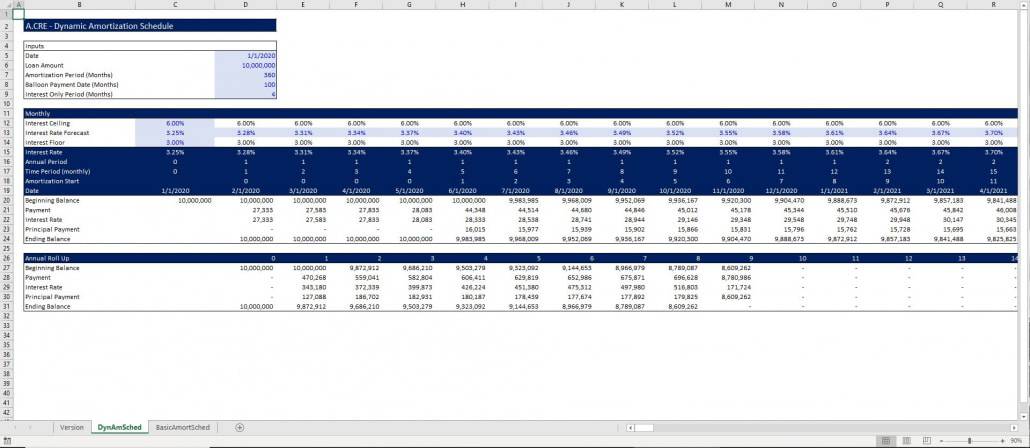
Task: Click the Date input cell 1/1/2020
Action: point(245,56)
